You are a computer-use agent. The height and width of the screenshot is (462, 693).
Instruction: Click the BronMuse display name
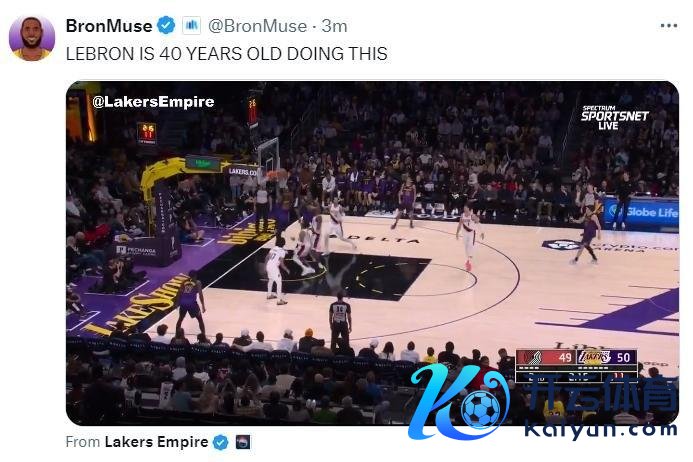[x=109, y=26]
